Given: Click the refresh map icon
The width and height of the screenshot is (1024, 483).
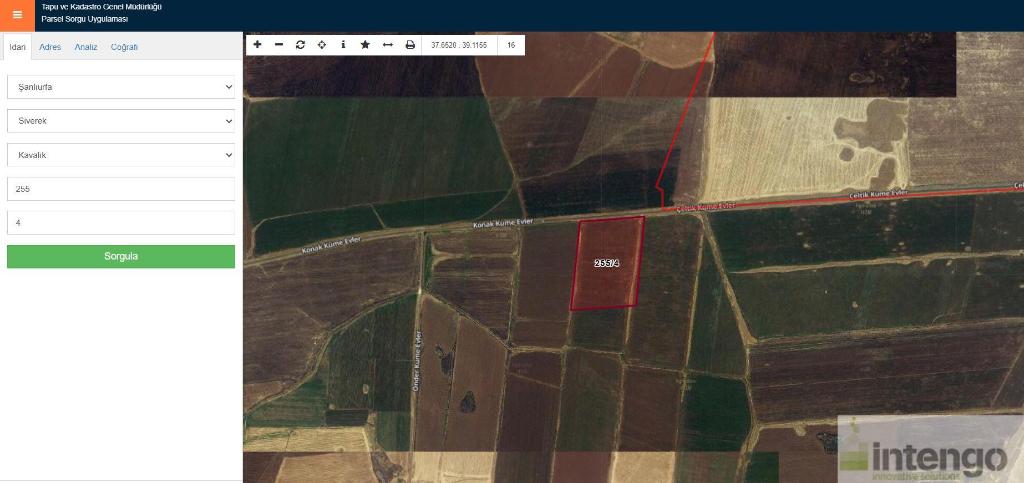Looking at the screenshot, I should pyautogui.click(x=300, y=45).
